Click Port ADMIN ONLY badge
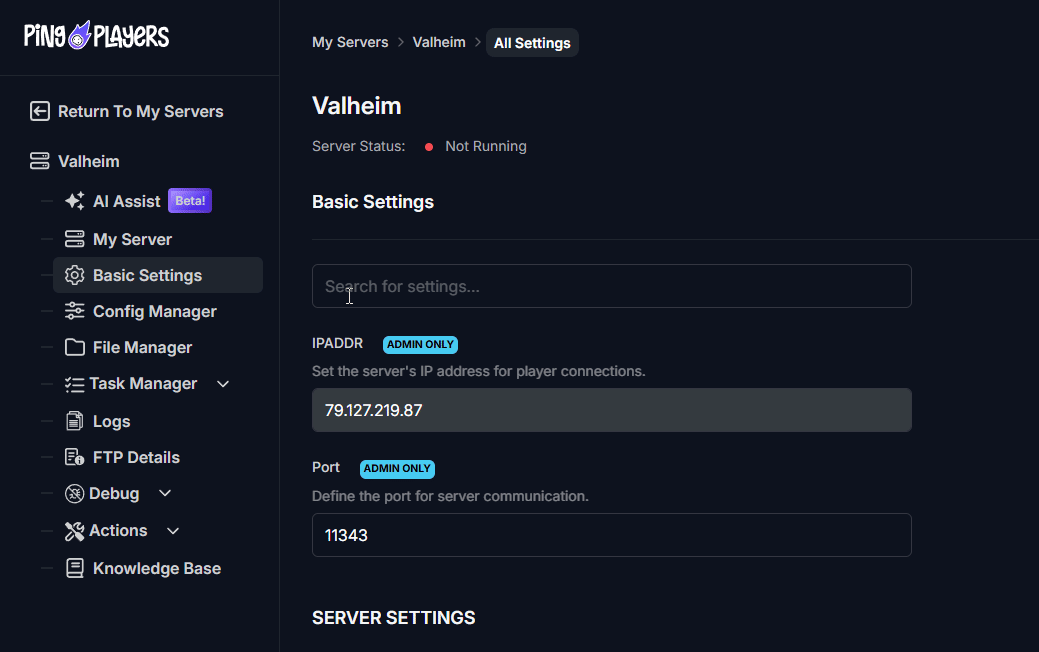The image size is (1039, 652). pyautogui.click(x=397, y=468)
